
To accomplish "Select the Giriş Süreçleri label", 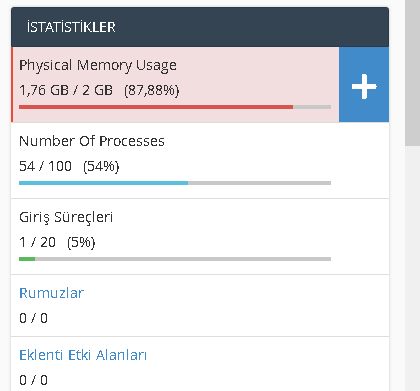I will point(66,218).
